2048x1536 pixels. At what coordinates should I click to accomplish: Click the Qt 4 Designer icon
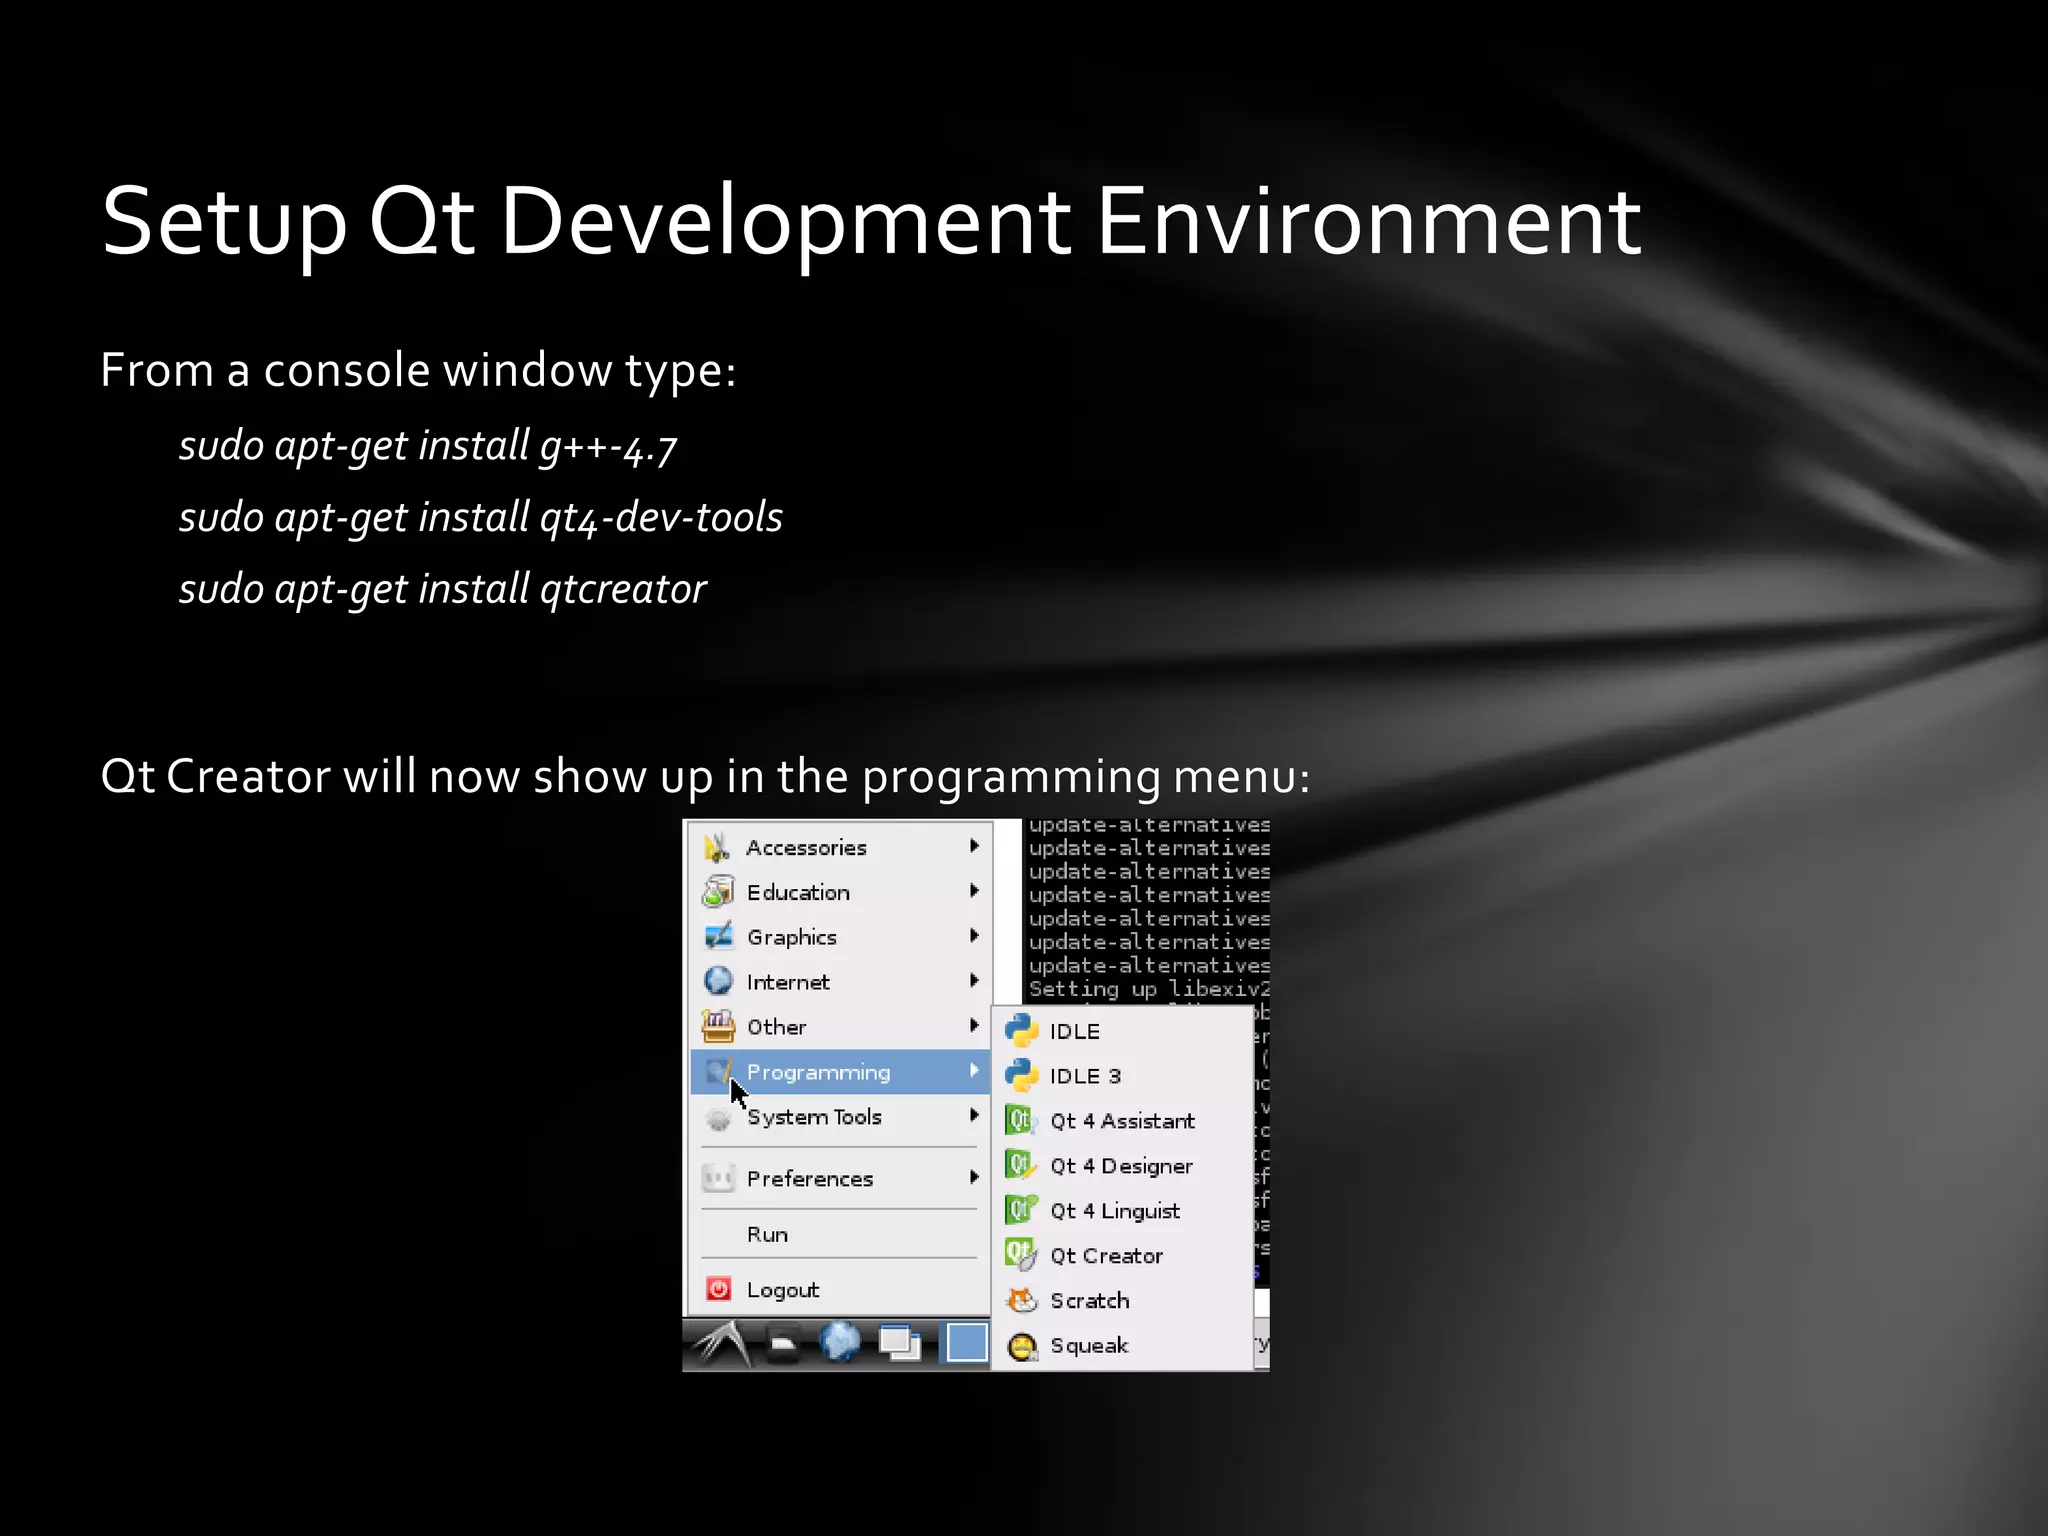click(1021, 1166)
